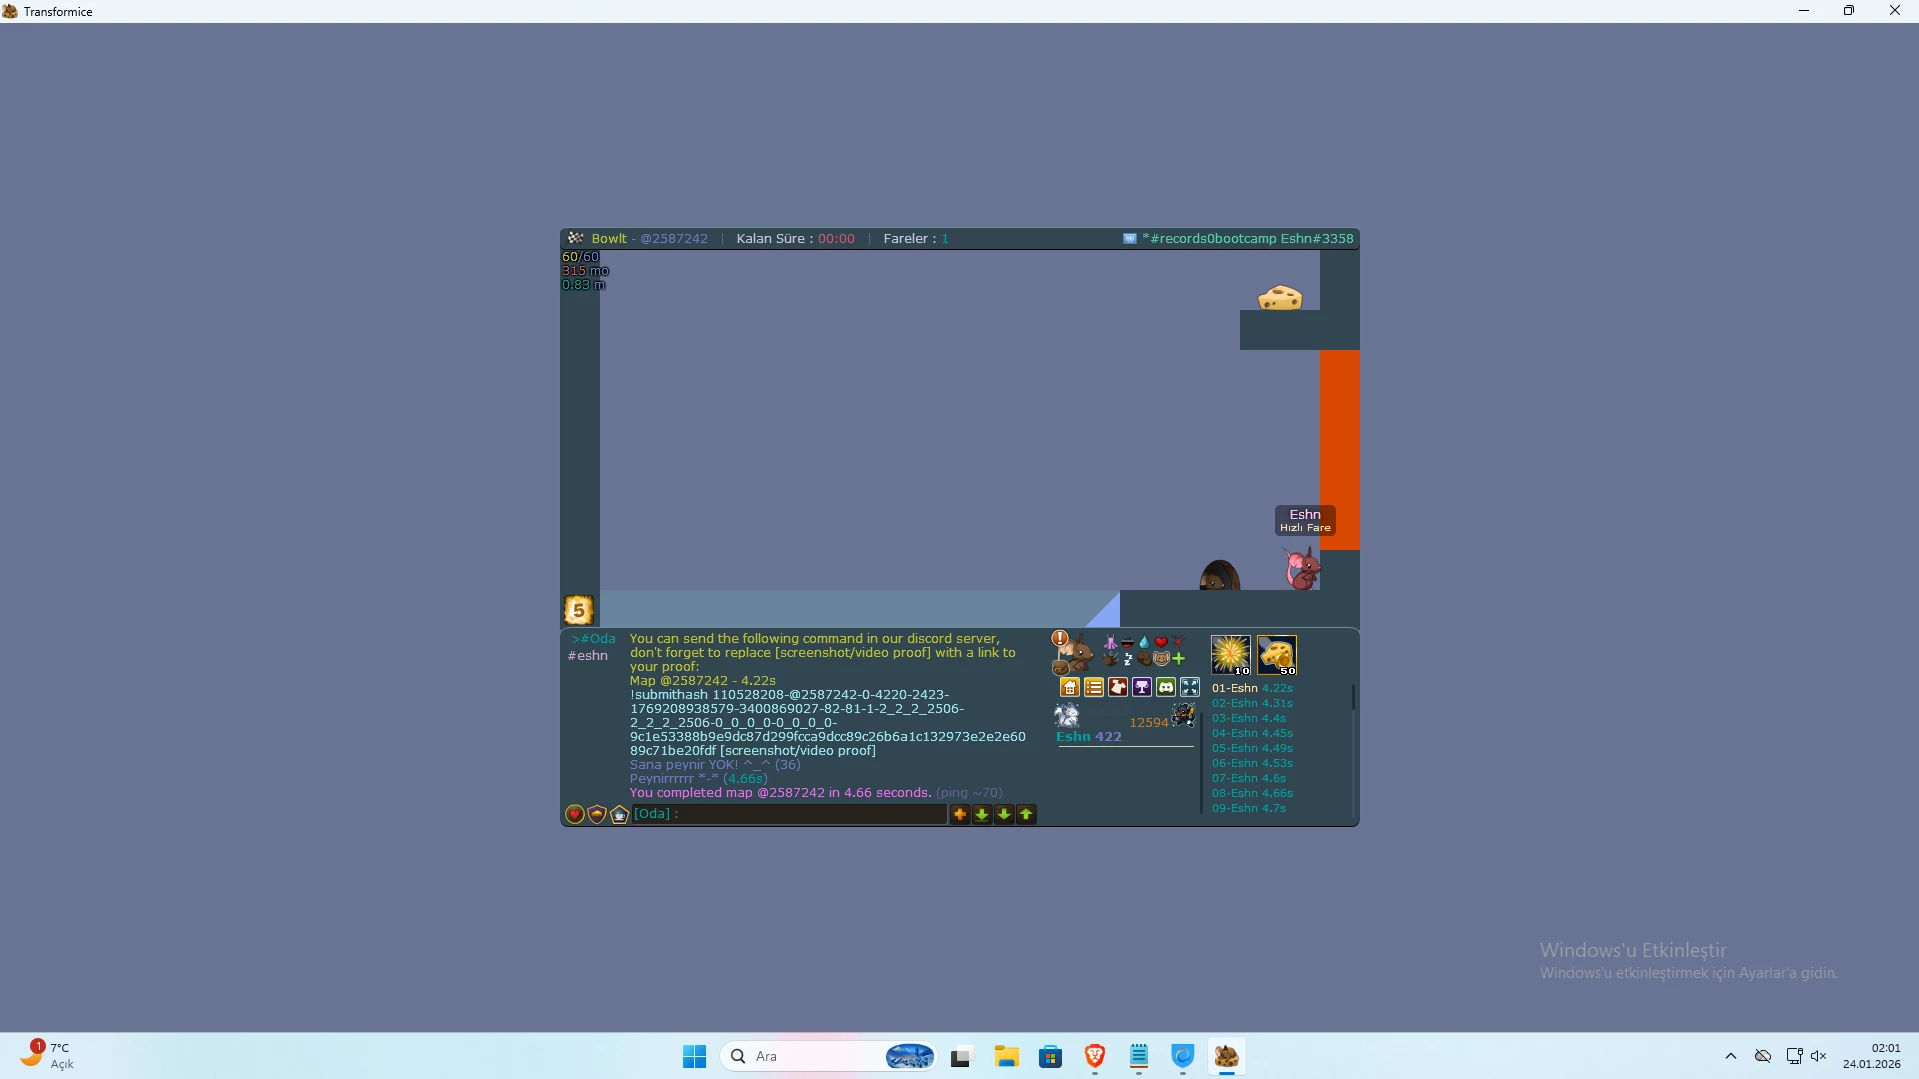The width and height of the screenshot is (1919, 1079).
Task: Select the record entry 03-Eshn 4.4s
Action: click(x=1249, y=718)
